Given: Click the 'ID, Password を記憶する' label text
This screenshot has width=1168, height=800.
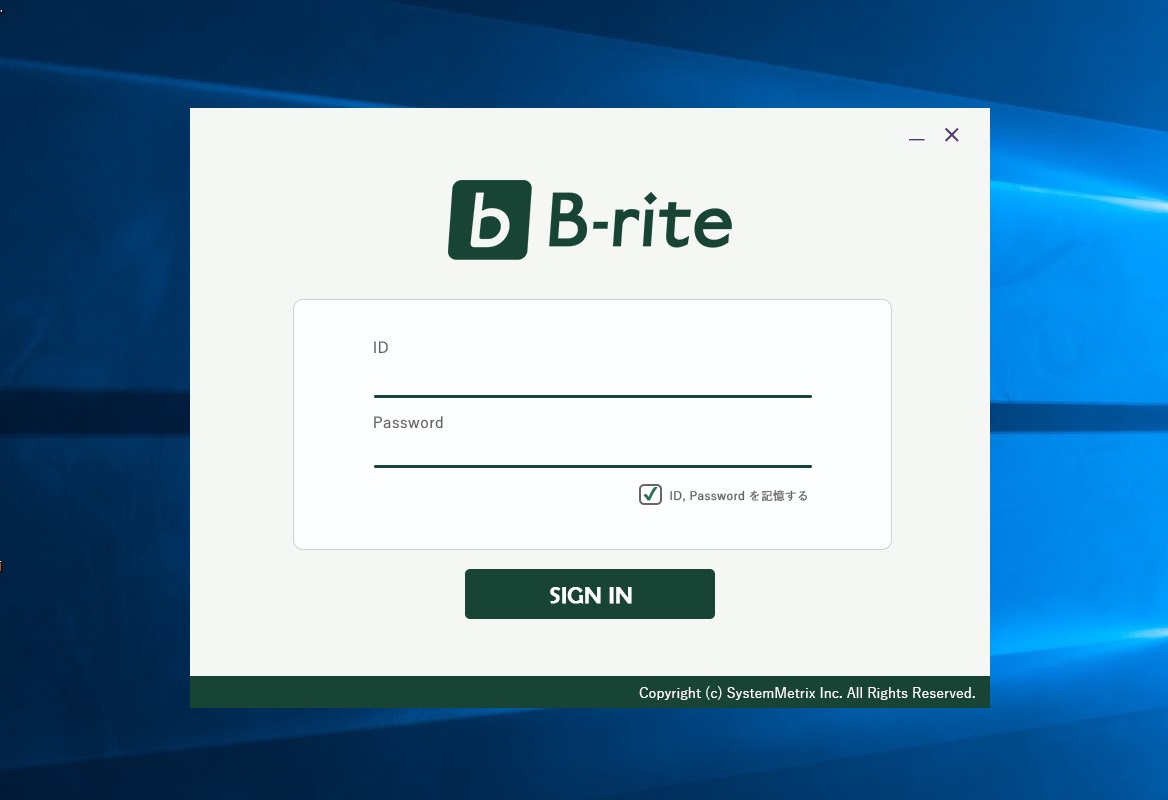Looking at the screenshot, I should pos(738,495).
